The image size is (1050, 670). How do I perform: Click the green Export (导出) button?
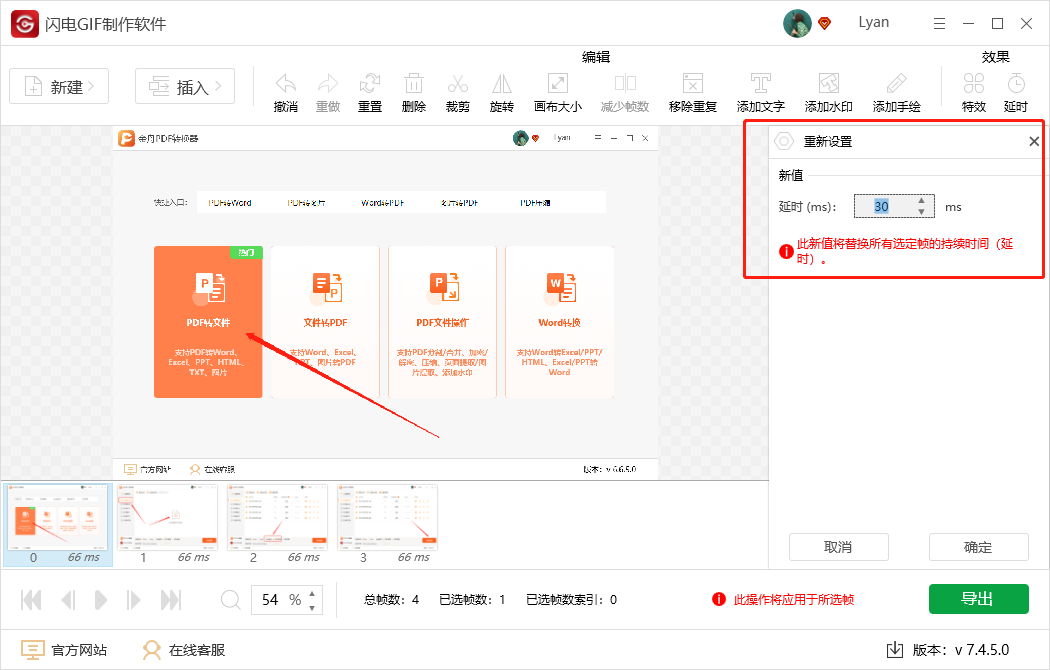[978, 599]
